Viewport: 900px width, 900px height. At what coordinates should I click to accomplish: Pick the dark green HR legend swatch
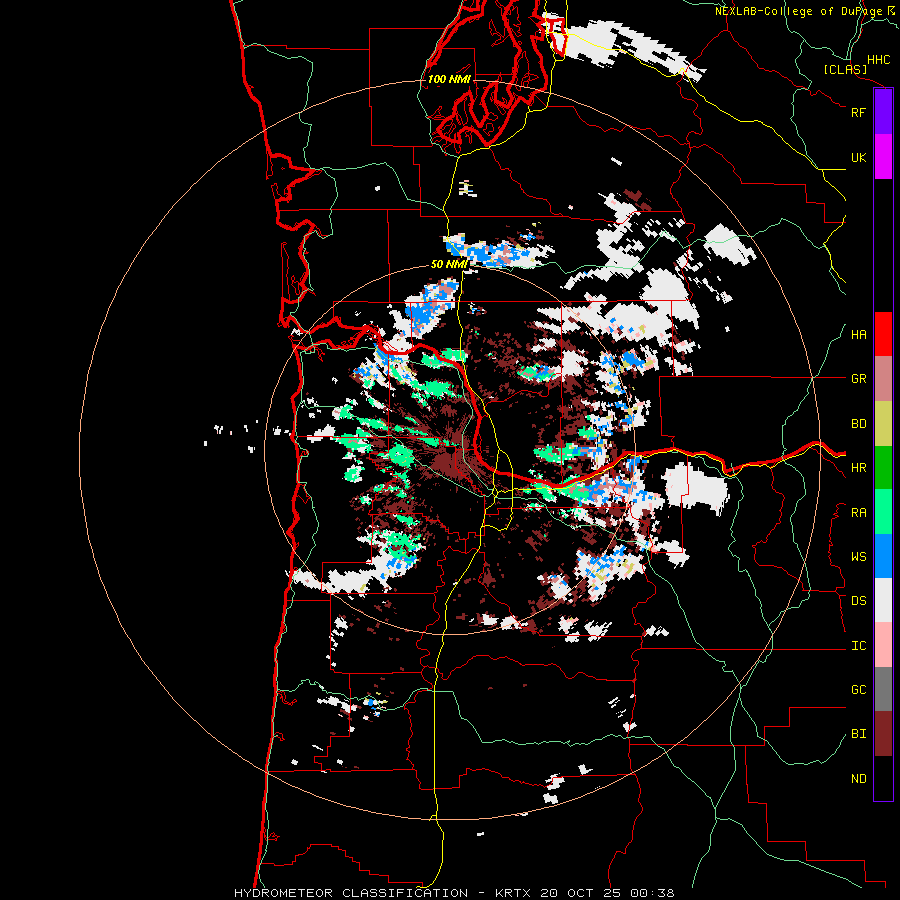point(883,468)
